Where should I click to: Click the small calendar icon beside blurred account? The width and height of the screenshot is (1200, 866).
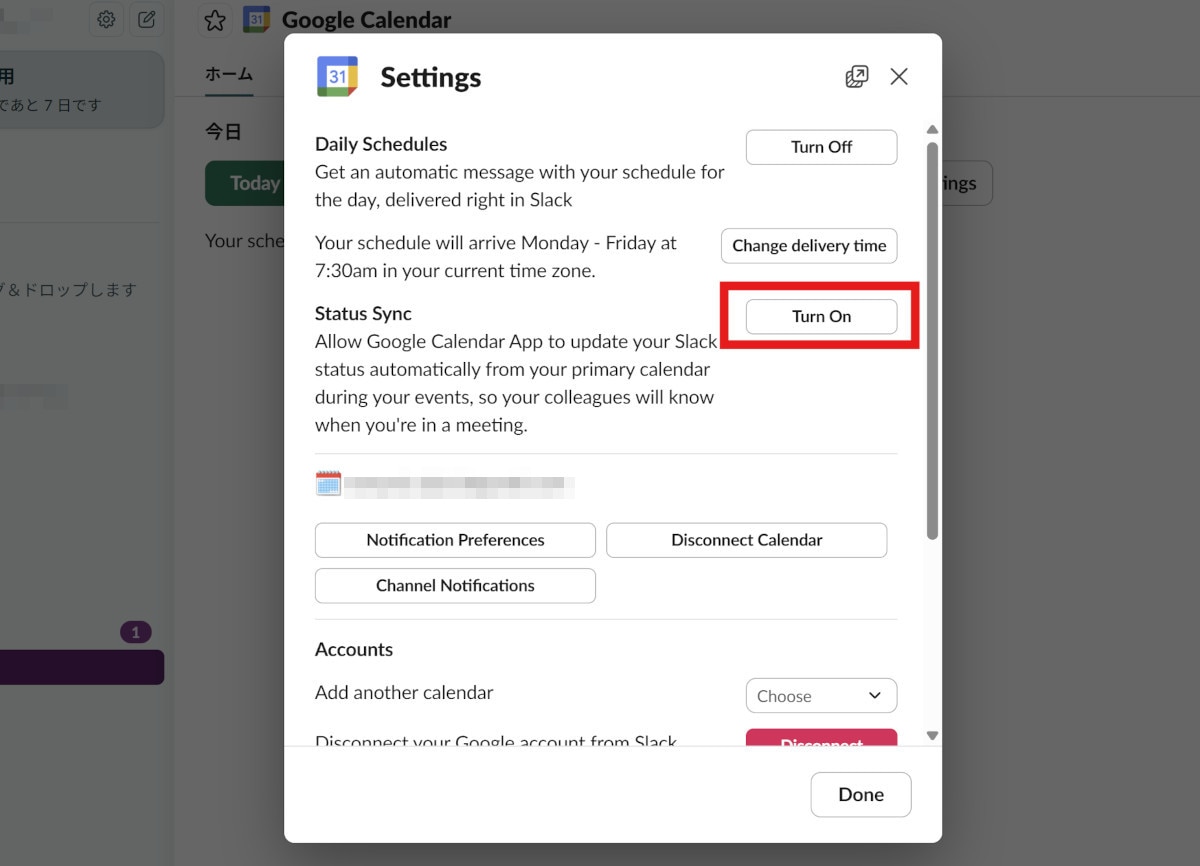[328, 485]
